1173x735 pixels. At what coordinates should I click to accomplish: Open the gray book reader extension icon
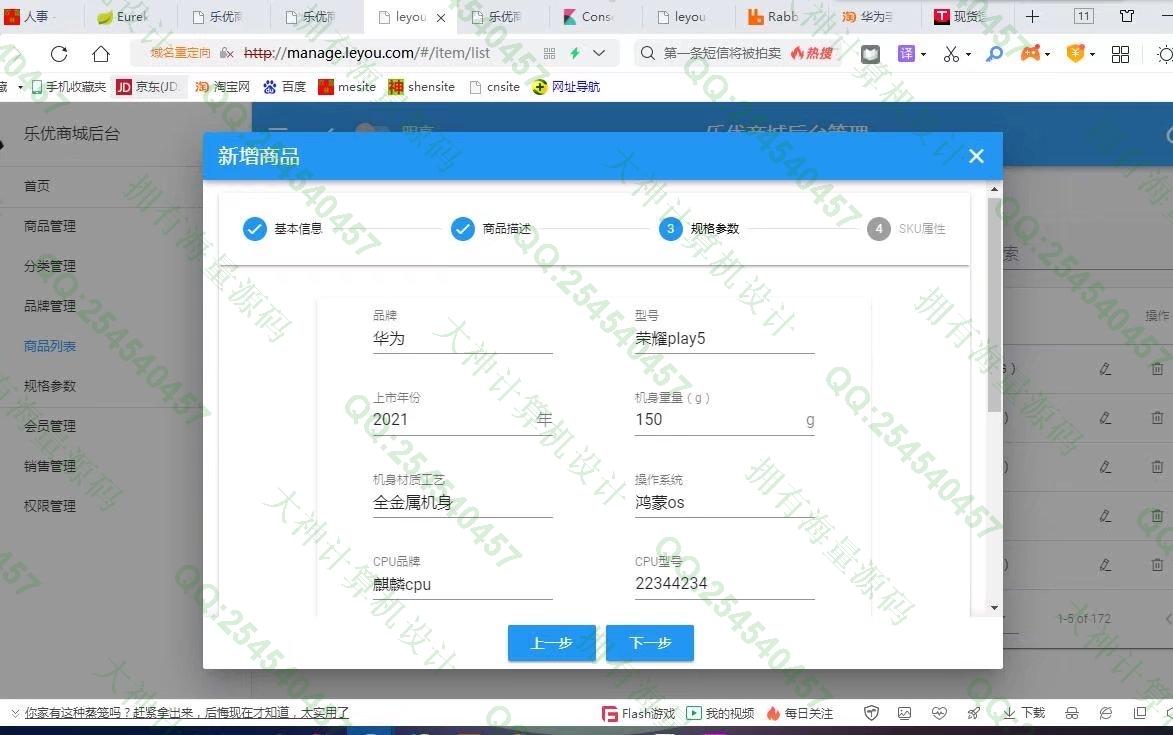(x=870, y=54)
